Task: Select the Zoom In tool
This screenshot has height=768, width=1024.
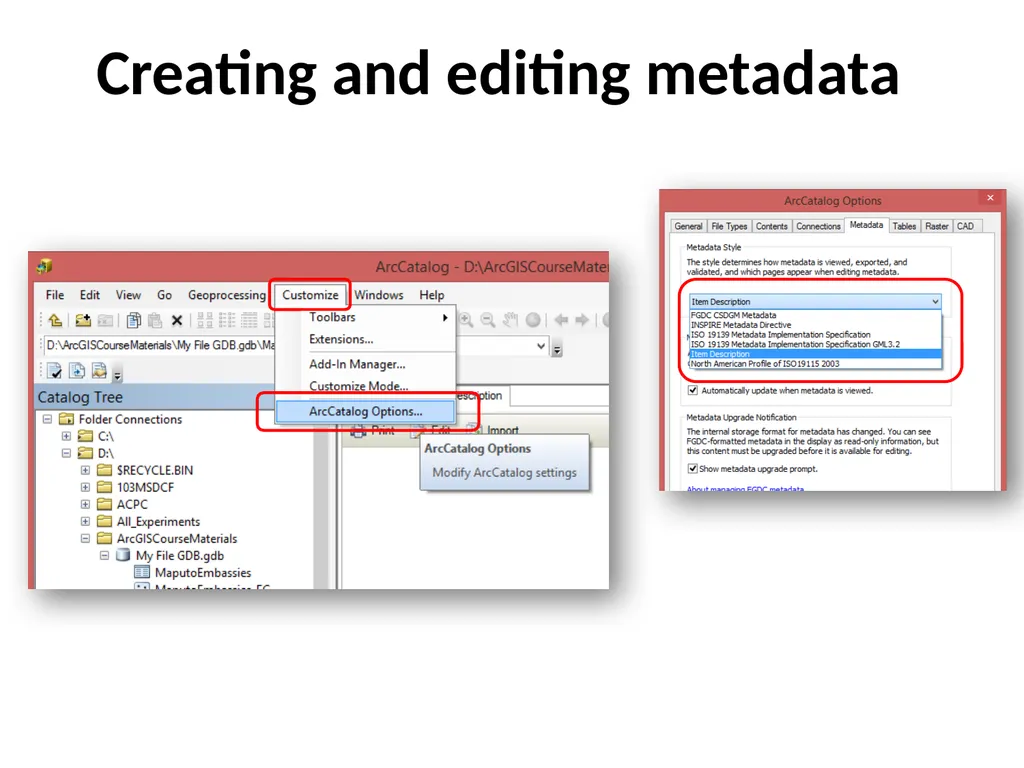Action: 466,319
